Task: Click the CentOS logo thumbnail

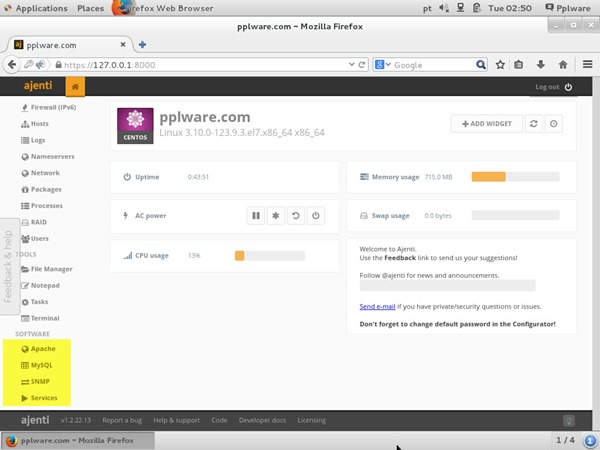Action: 135,126
